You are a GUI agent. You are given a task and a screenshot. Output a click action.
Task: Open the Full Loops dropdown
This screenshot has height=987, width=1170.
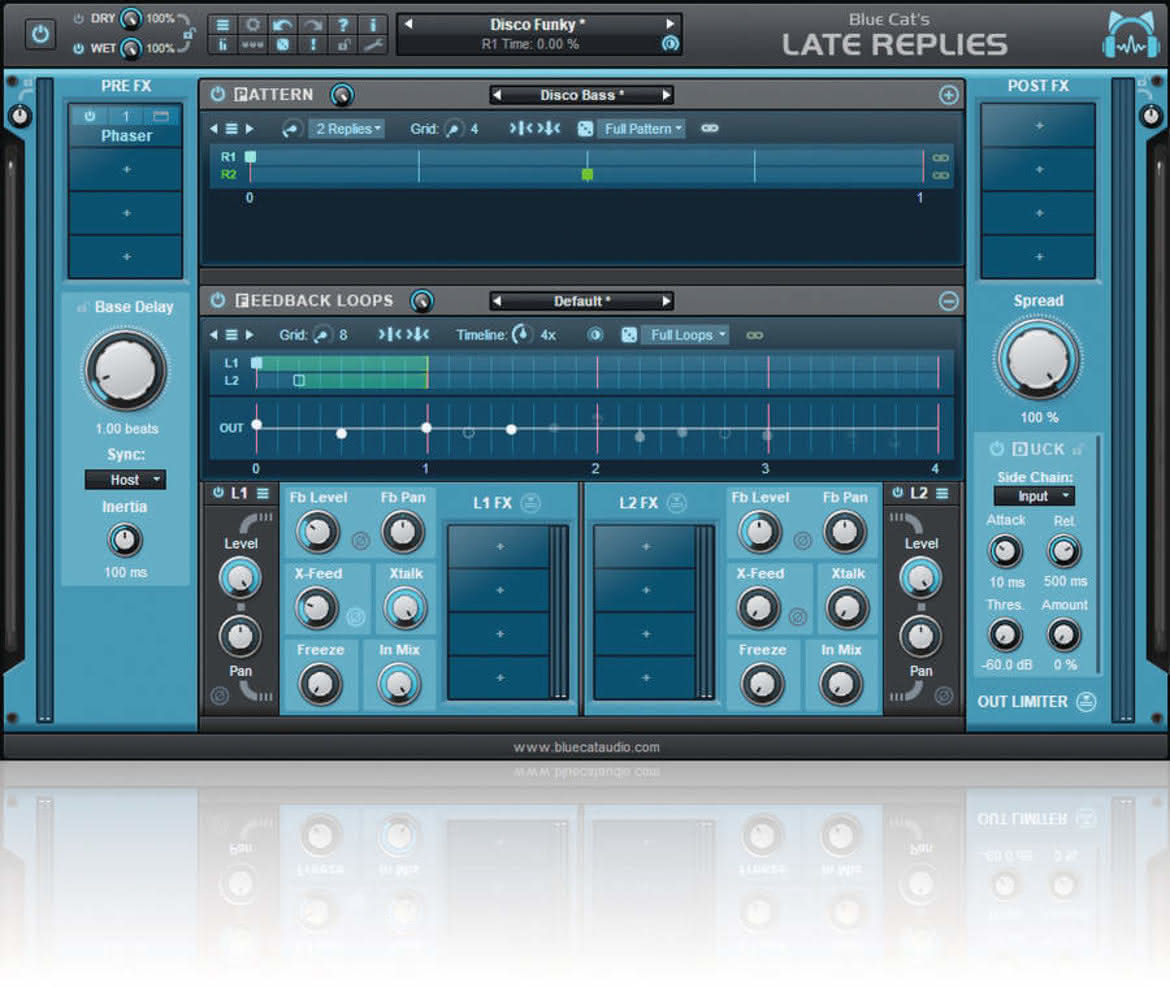pos(686,336)
